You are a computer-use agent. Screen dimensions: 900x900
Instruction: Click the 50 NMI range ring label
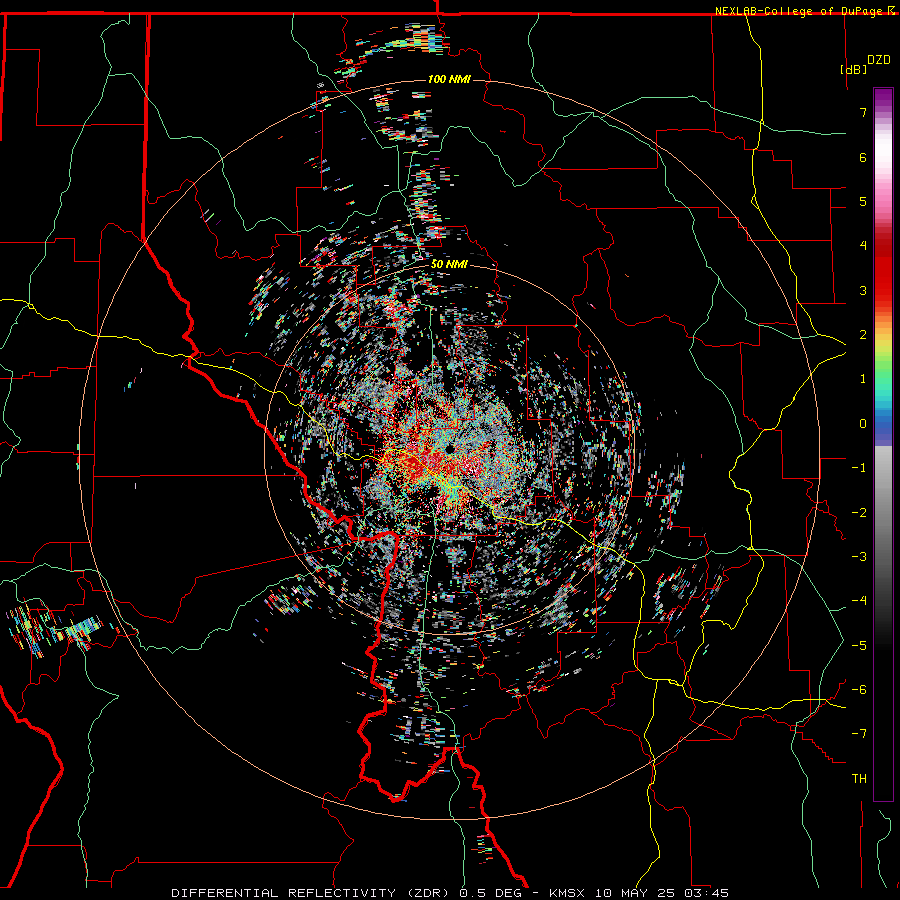pos(449,265)
